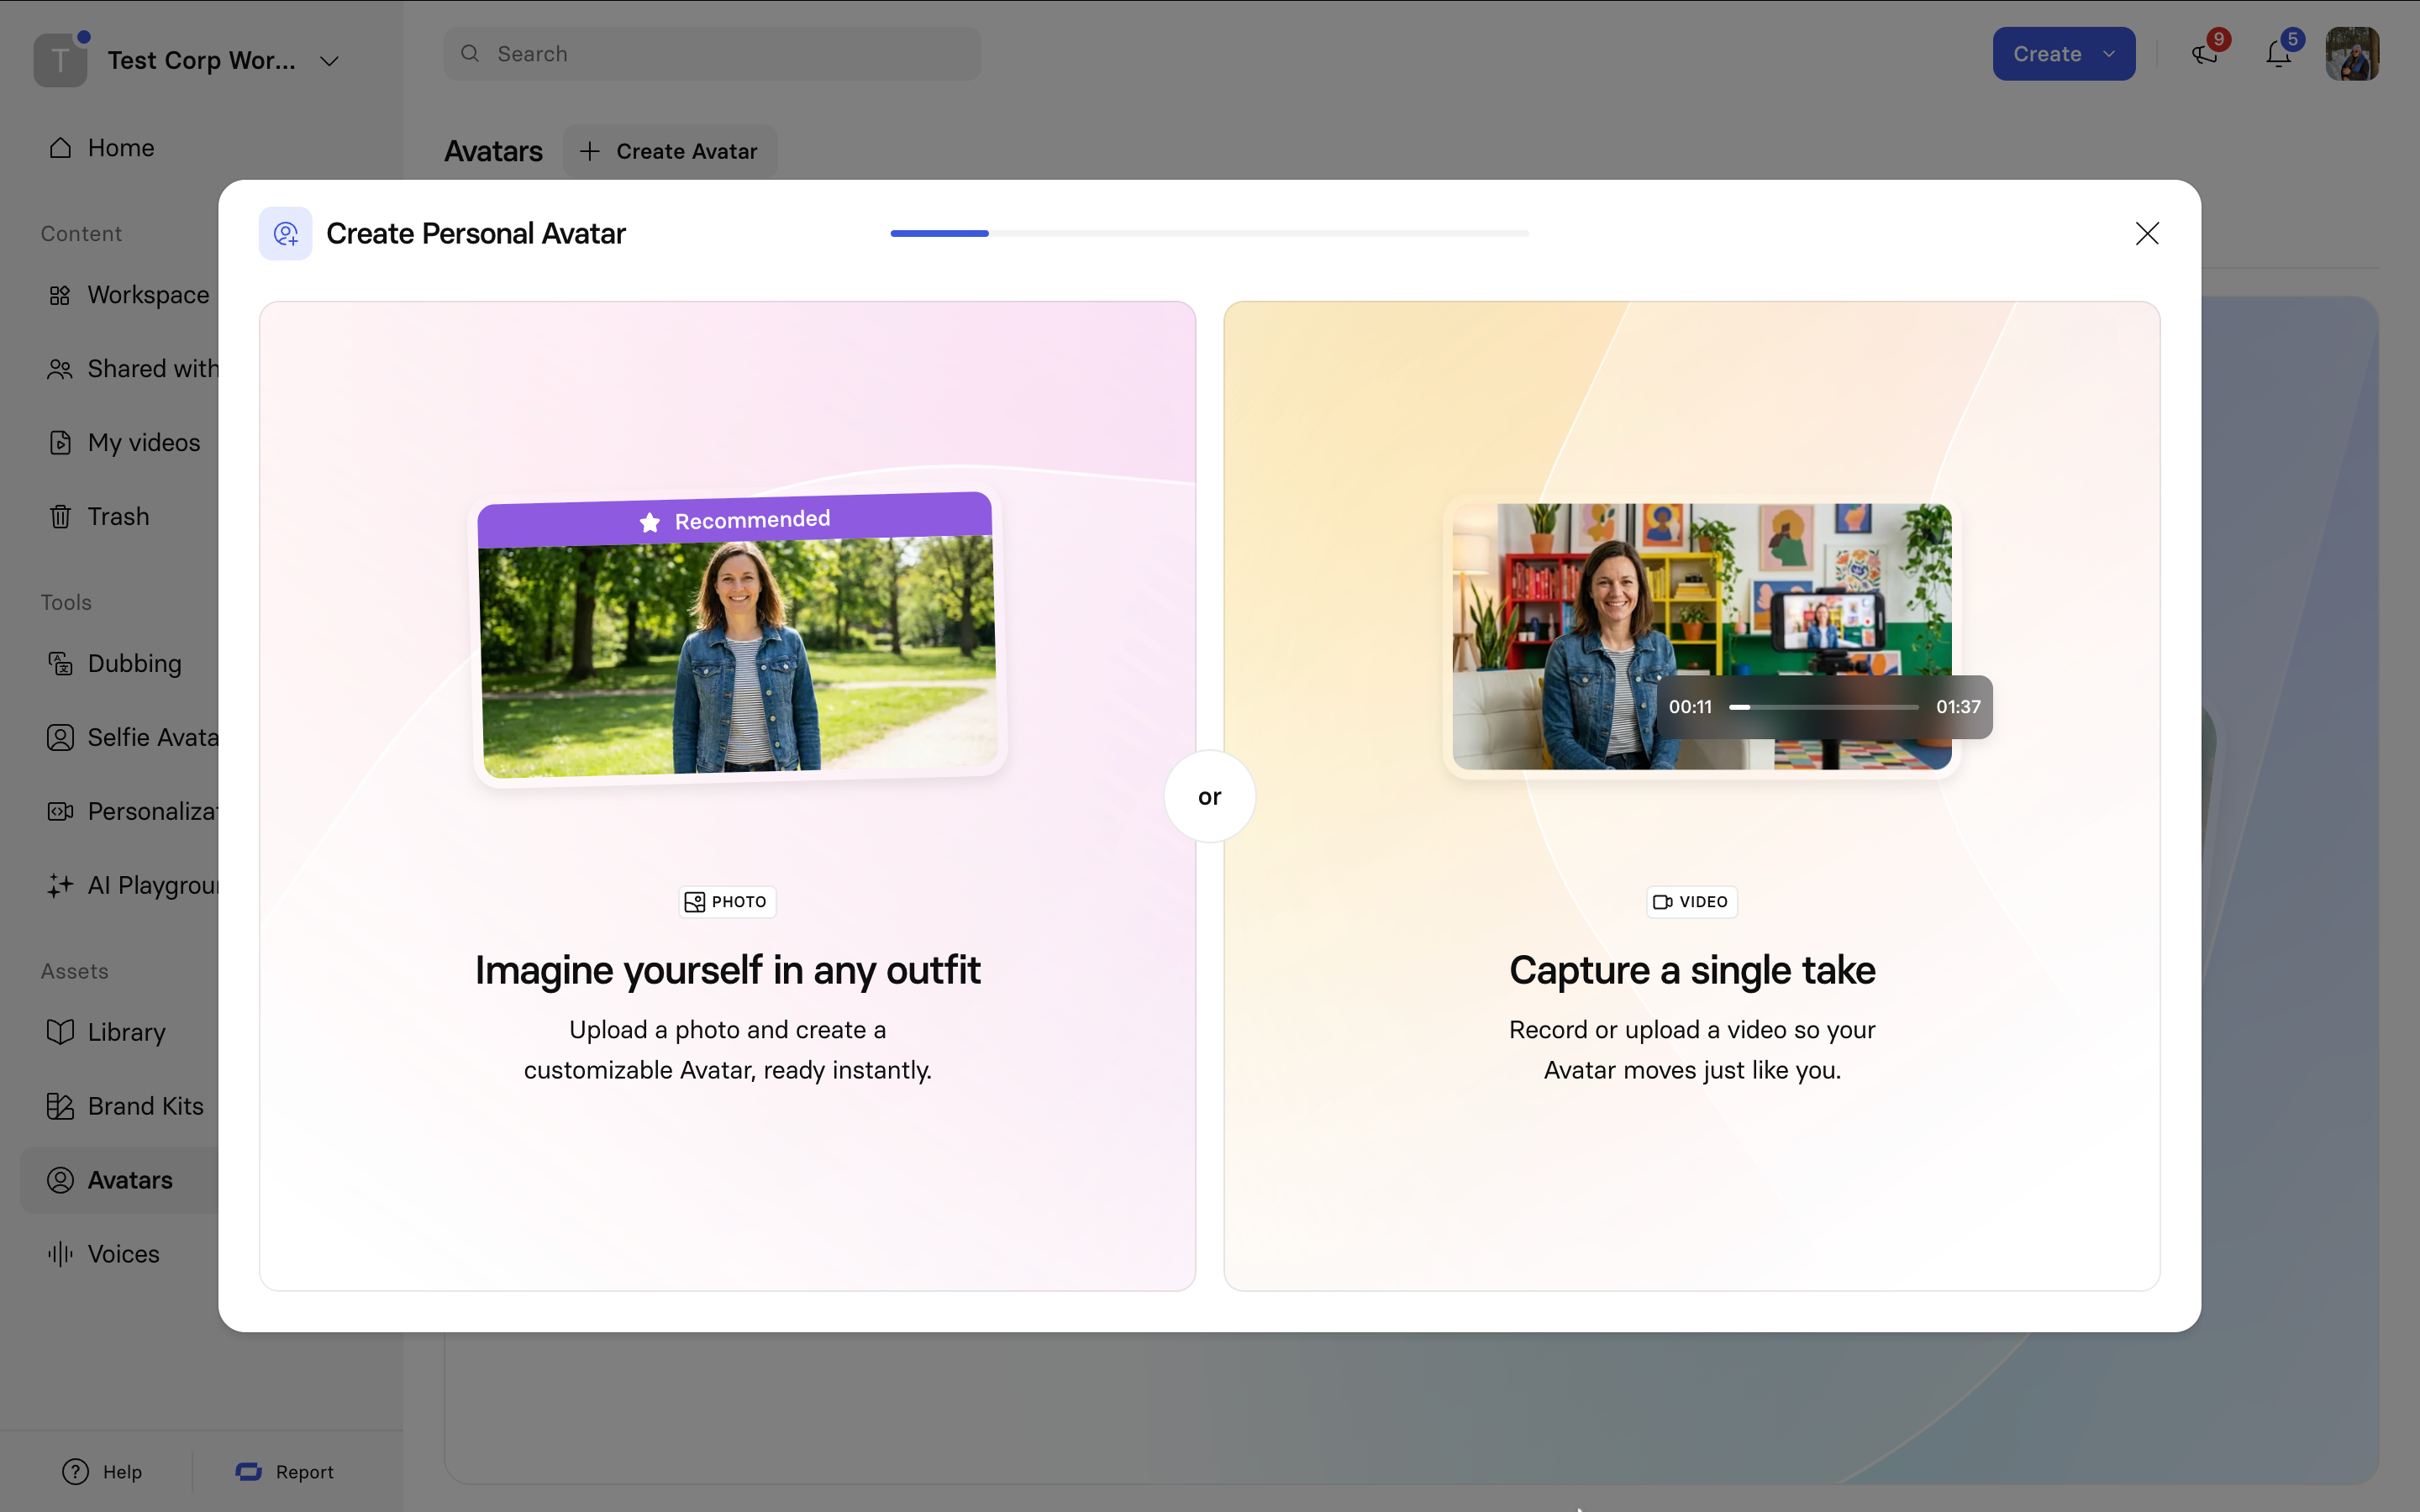Image resolution: width=2420 pixels, height=1512 pixels.
Task: Expand the Test Corp workspace switcher chevron
Action: [329, 61]
